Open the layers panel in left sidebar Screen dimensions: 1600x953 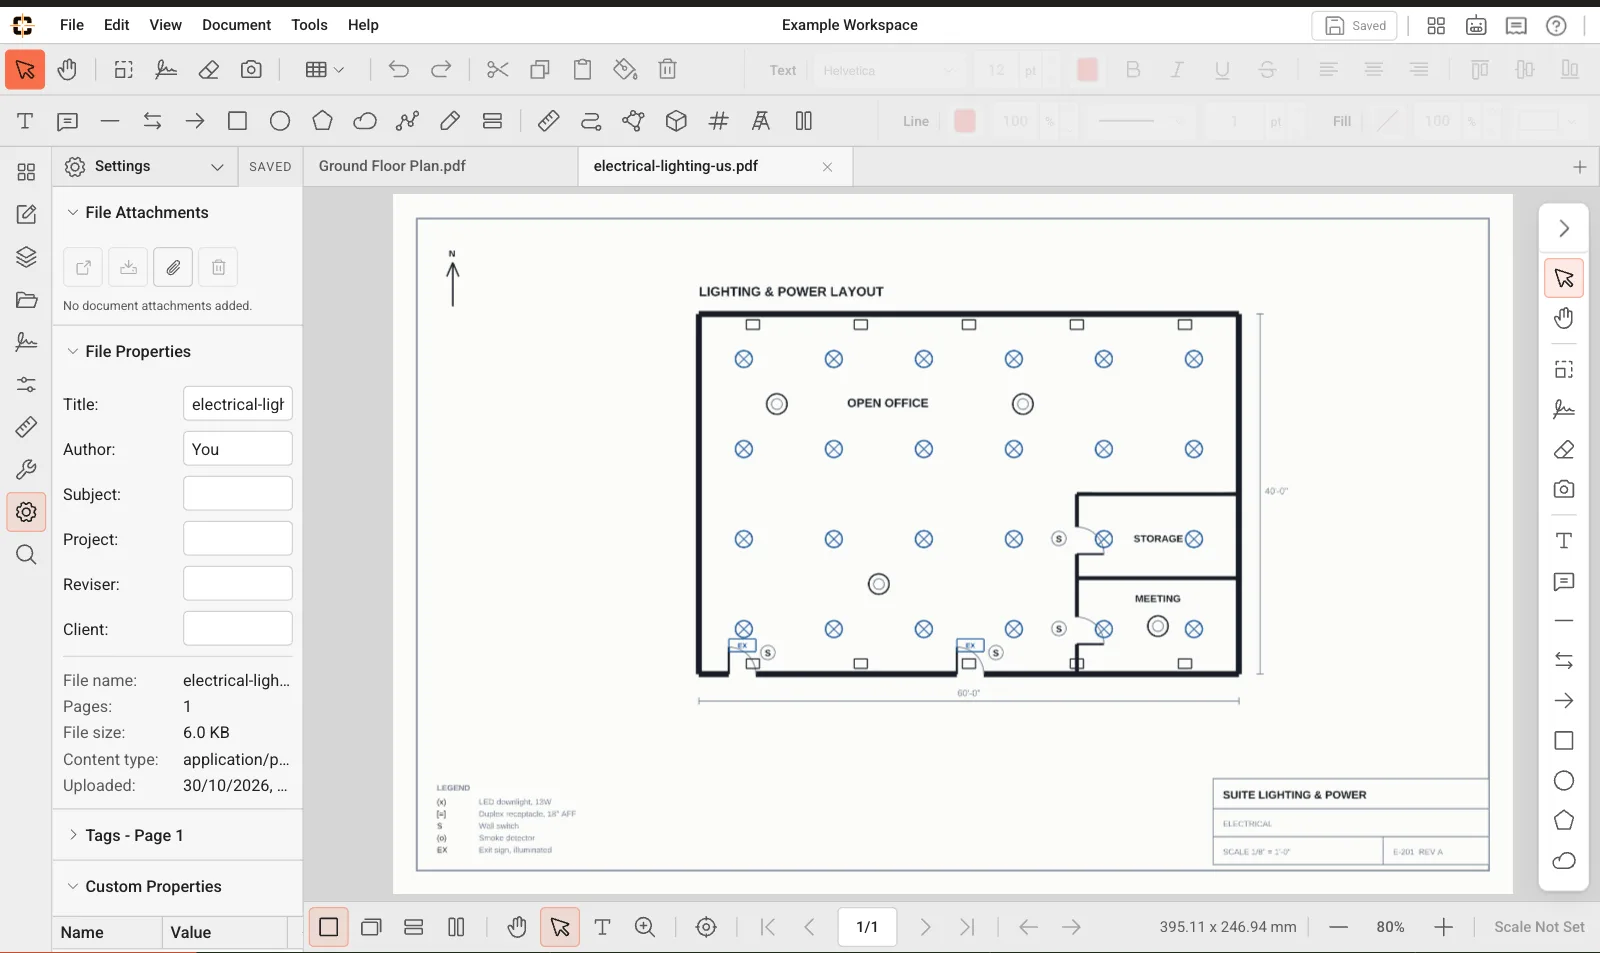pos(26,257)
